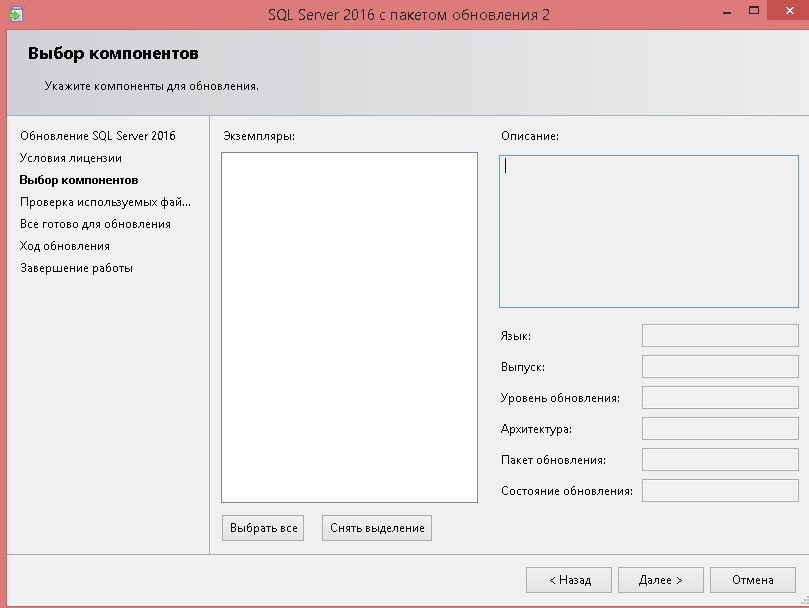Cancel setup with the 'Отмена' button
Screen dimensions: 809x608
pos(753,580)
